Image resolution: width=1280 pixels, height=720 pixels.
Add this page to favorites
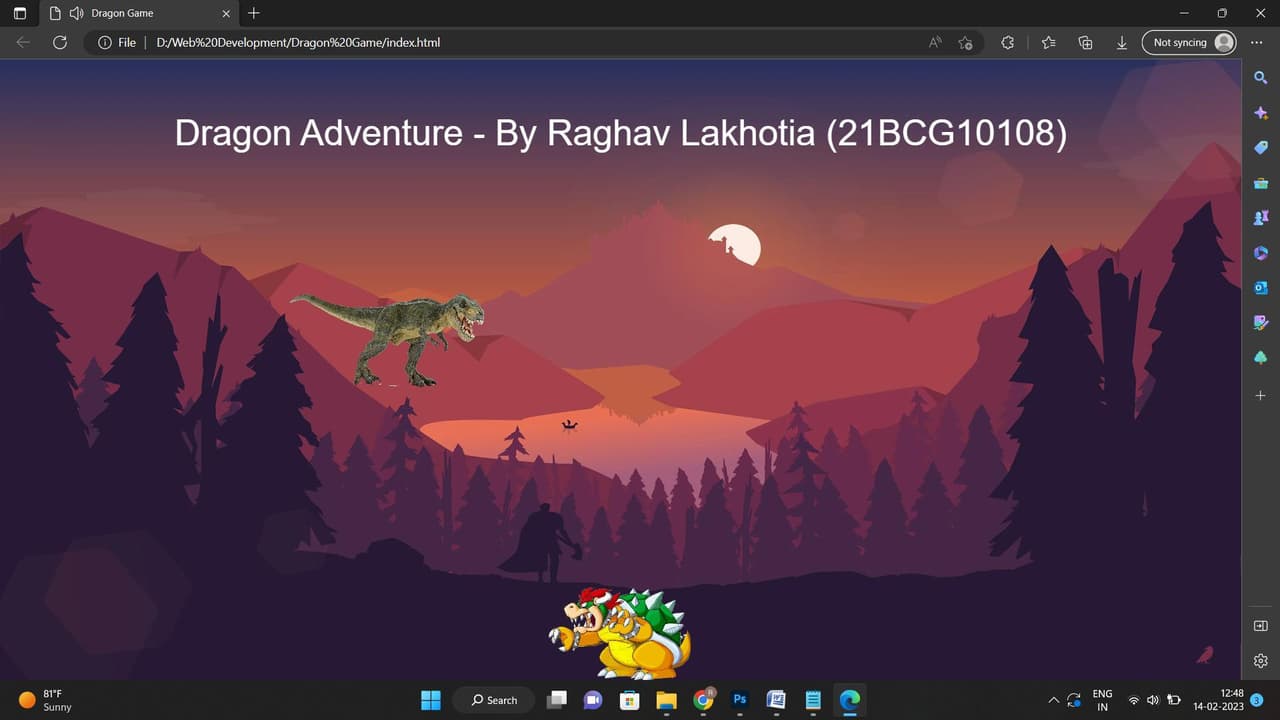coord(965,43)
